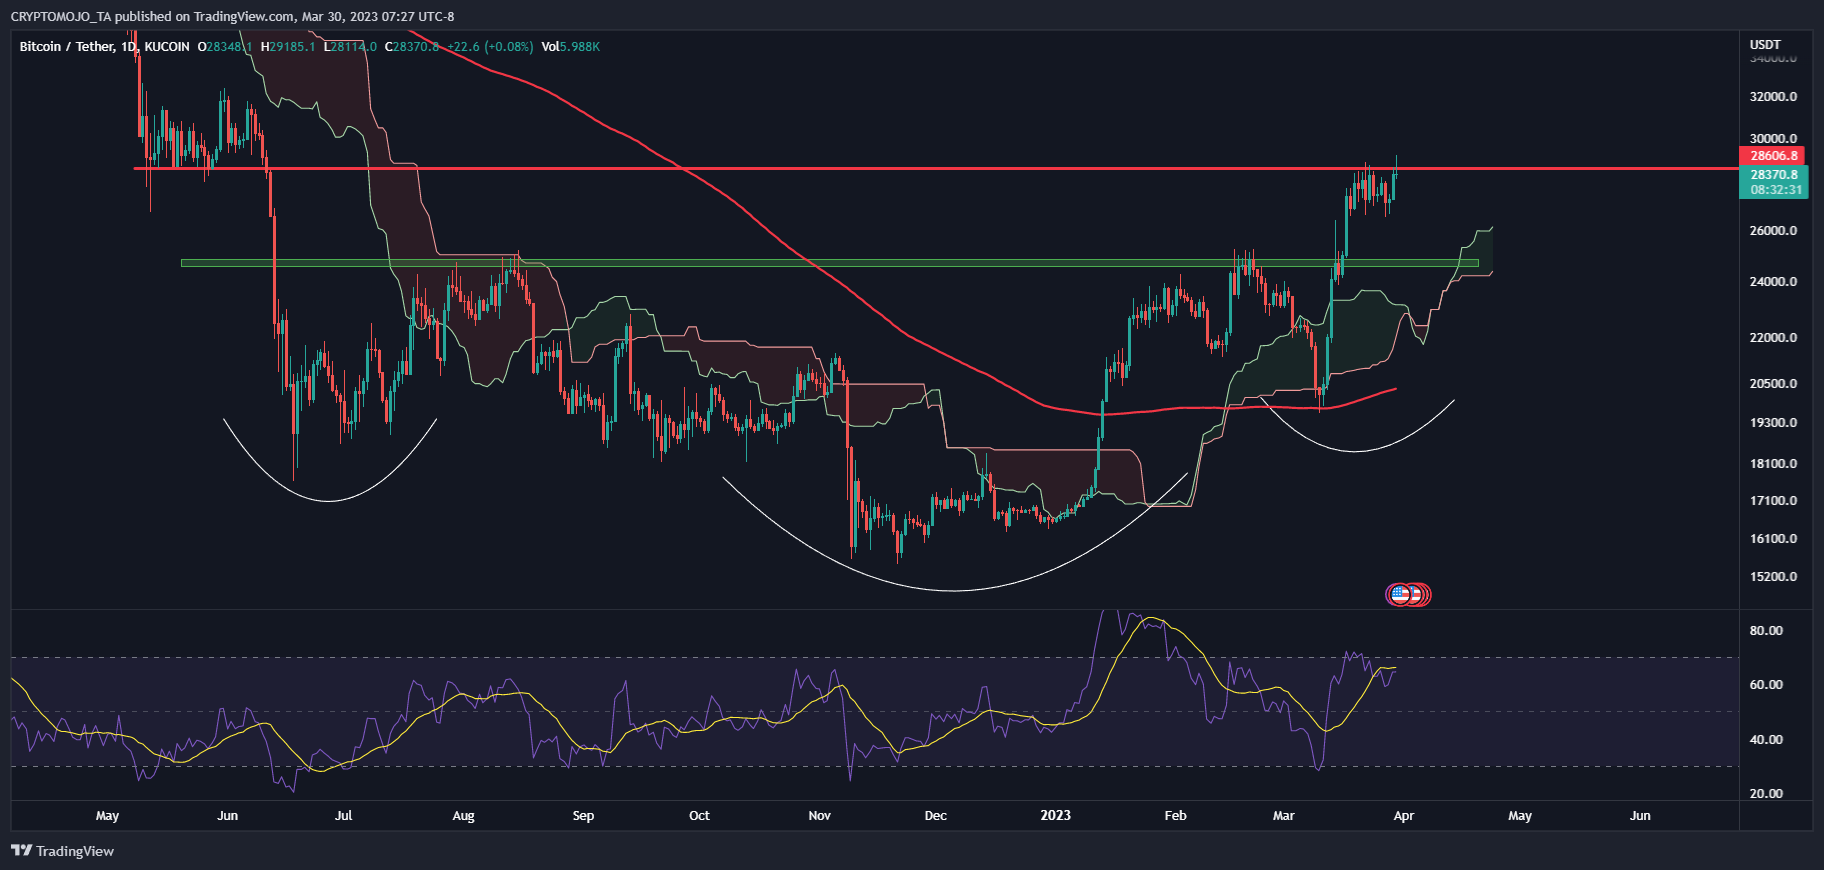Click the 16100.0 price axis label

[1773, 539]
